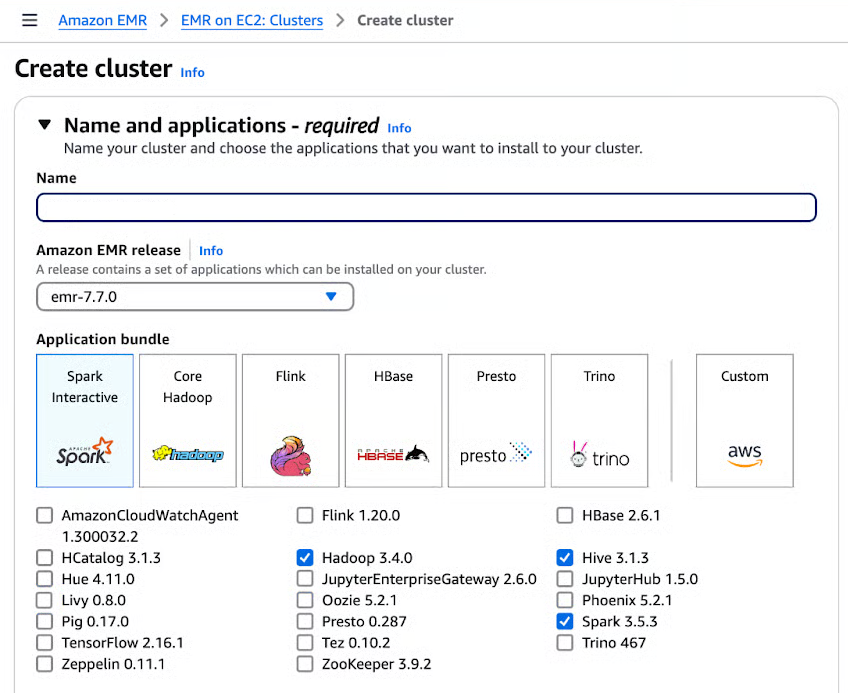
Task: Select the Apache HBase orca logo
Action: (393, 454)
